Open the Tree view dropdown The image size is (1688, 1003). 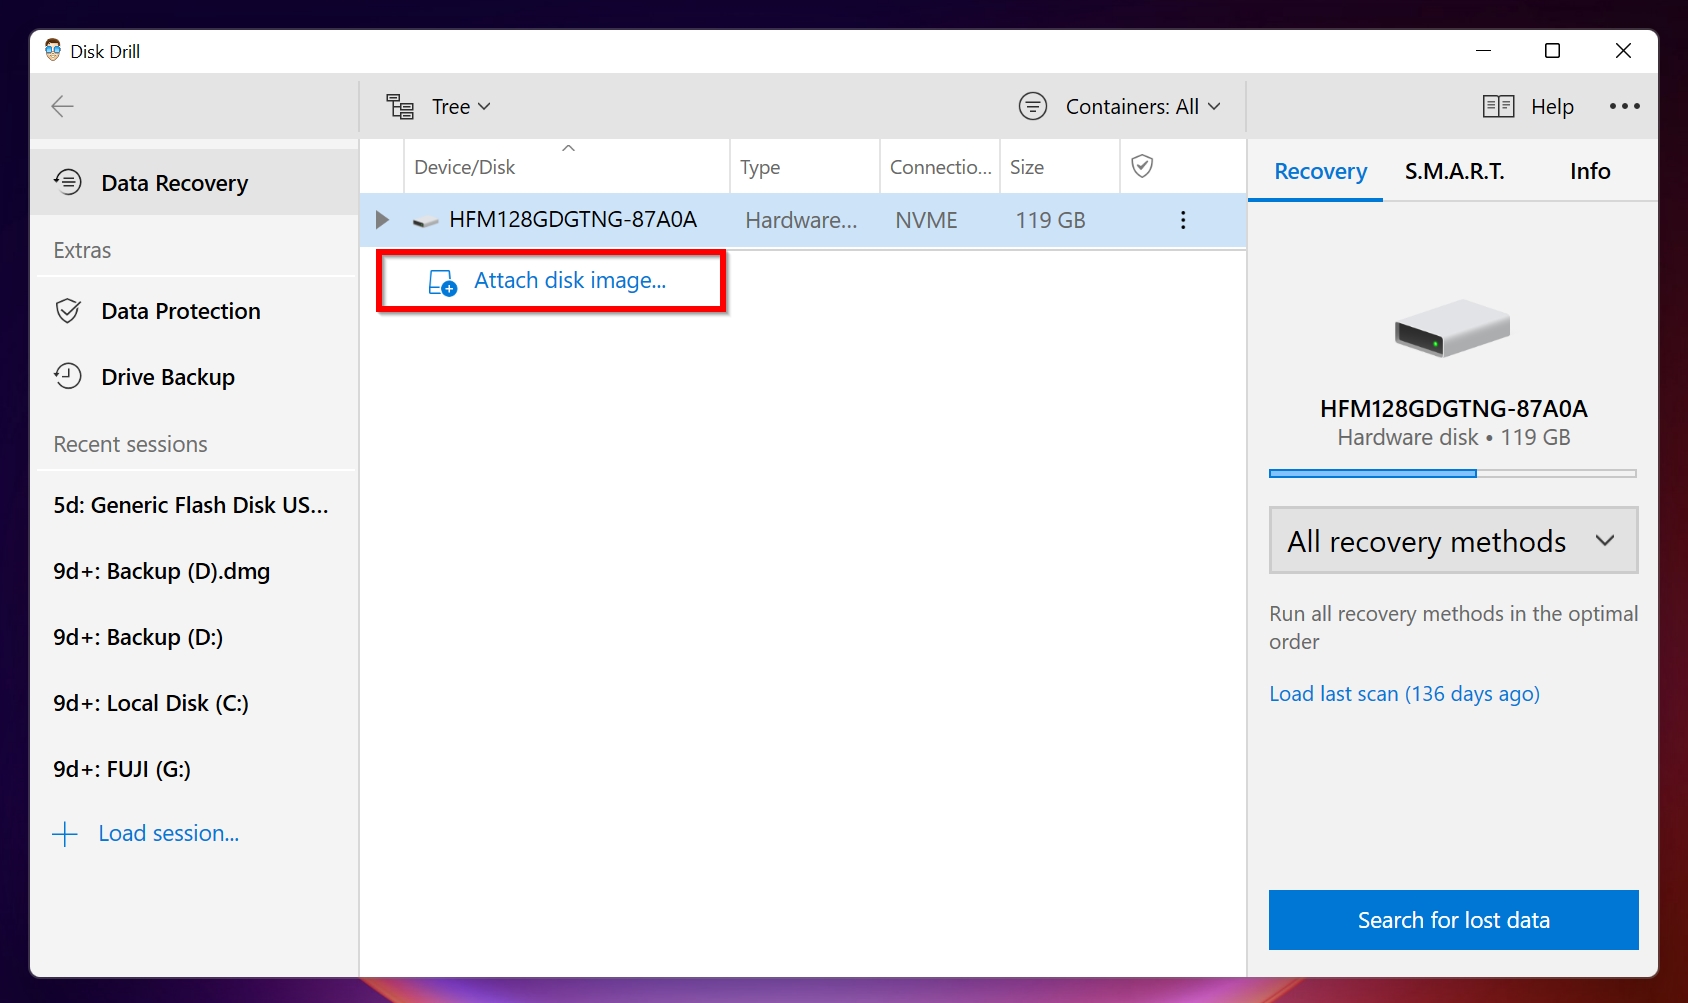461,107
